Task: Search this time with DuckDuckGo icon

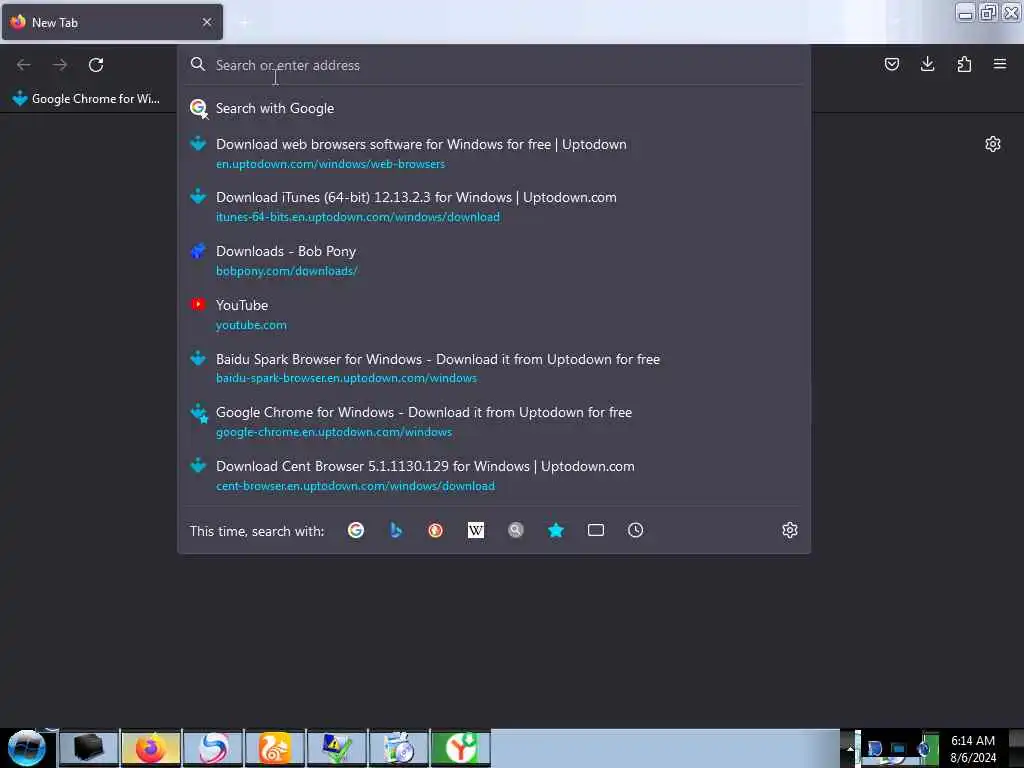Action: click(436, 530)
